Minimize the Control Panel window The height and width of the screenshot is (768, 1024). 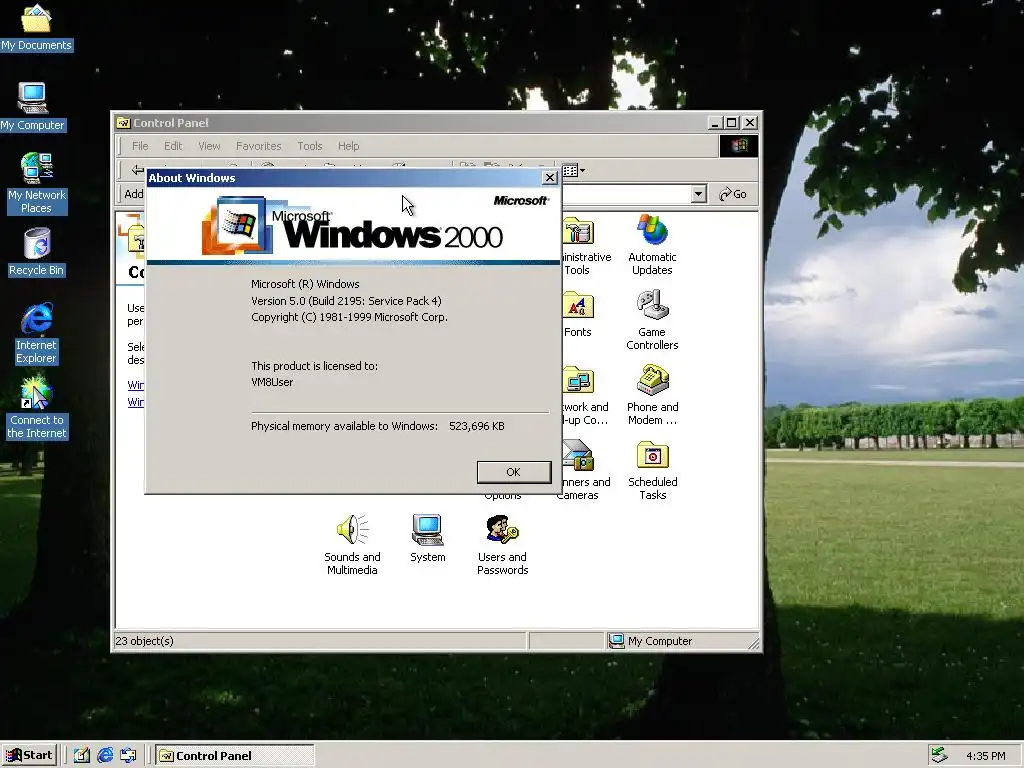click(x=716, y=123)
